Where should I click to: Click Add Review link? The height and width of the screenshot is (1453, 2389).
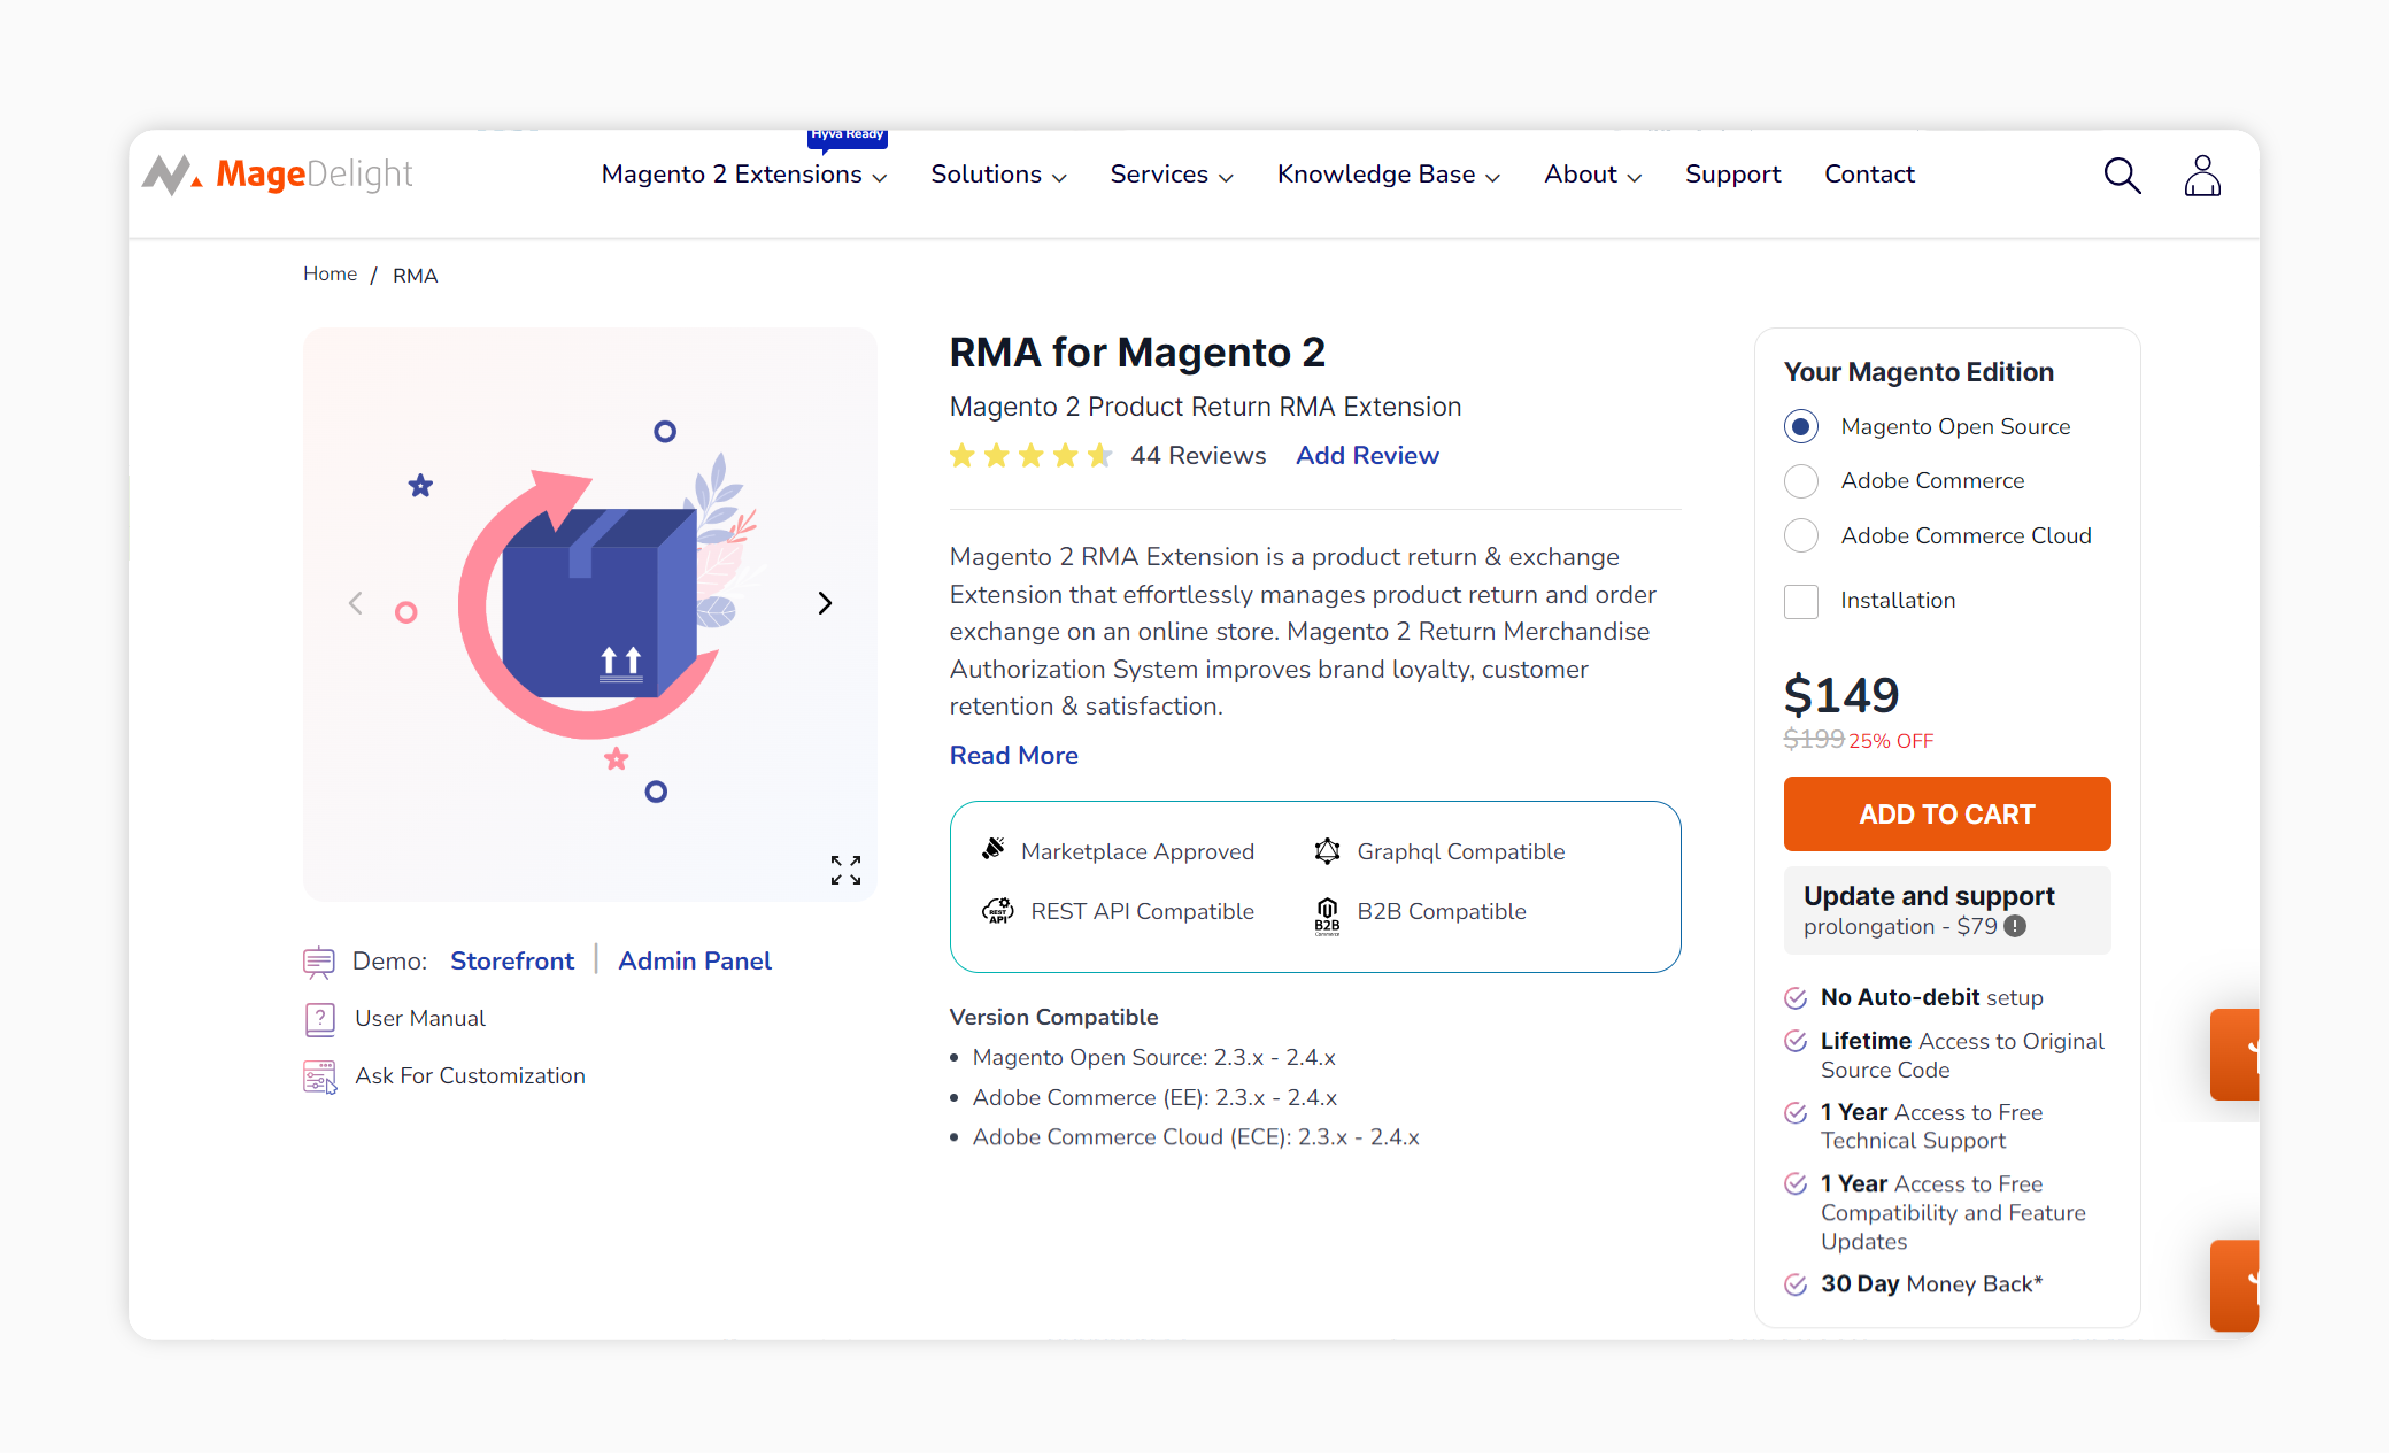tap(1365, 456)
